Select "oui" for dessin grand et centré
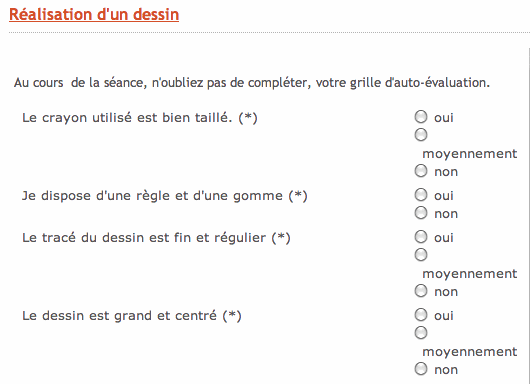Image resolution: width=530 pixels, height=384 pixels. (x=421, y=314)
